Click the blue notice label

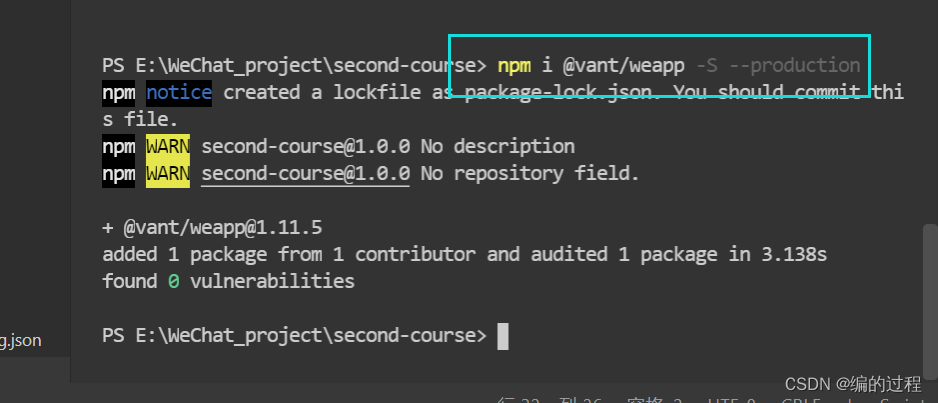pos(179,93)
